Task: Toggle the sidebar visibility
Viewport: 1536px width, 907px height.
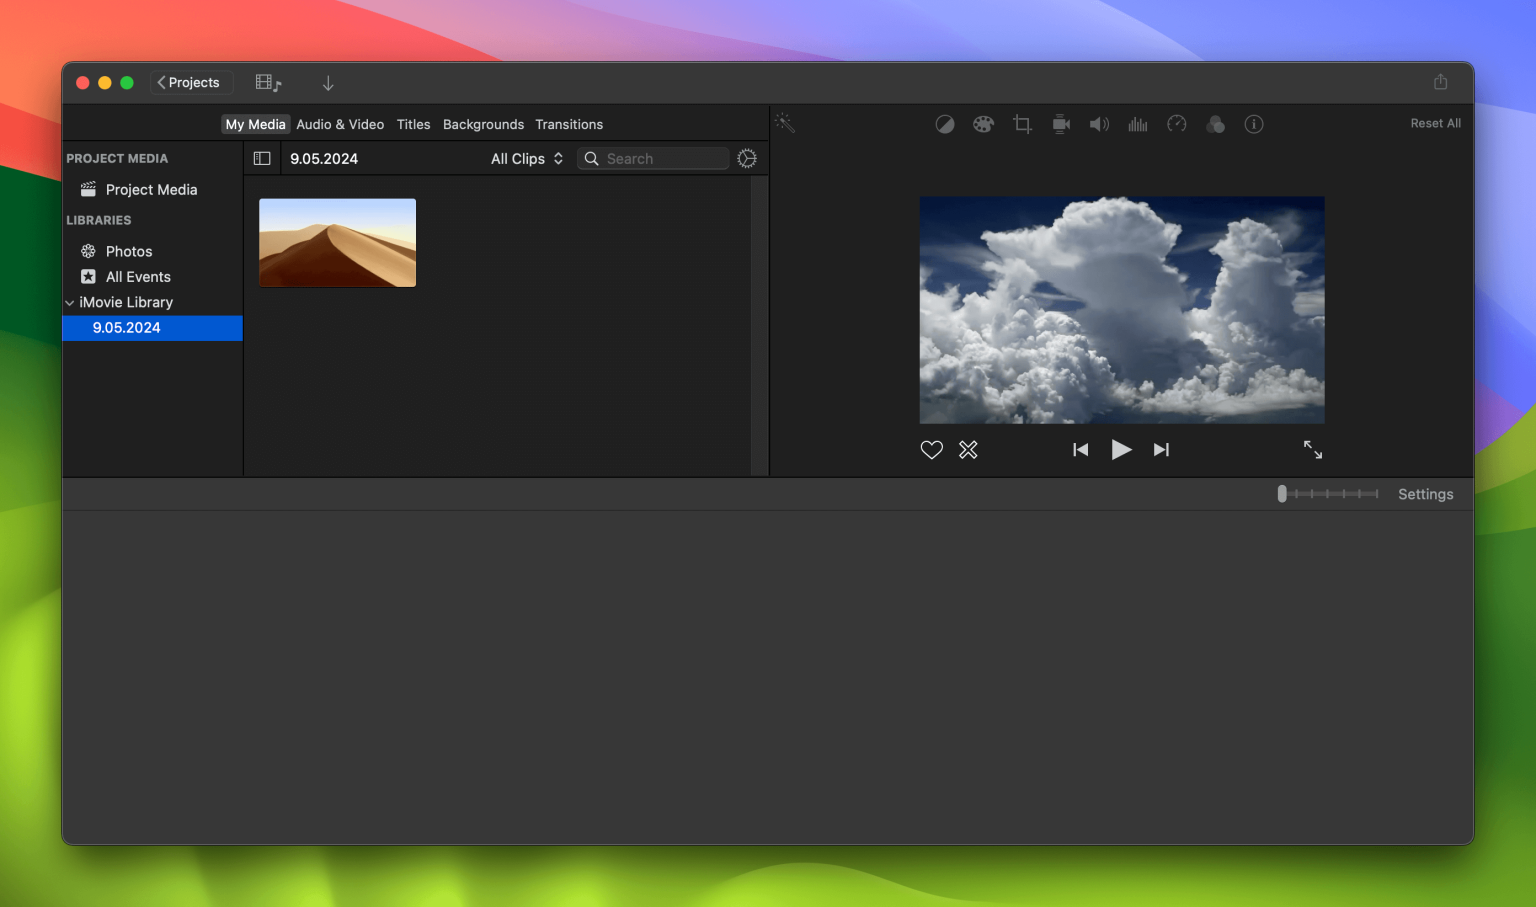Action: pyautogui.click(x=262, y=158)
